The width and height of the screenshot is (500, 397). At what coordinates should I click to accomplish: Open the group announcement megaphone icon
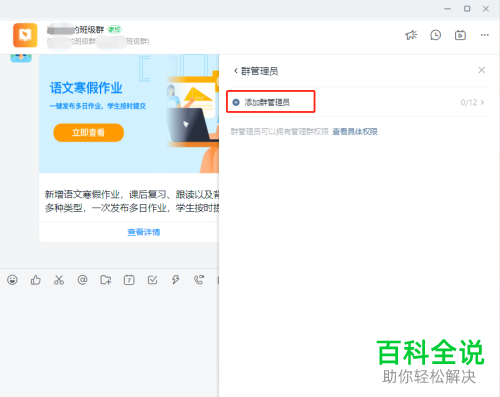pyautogui.click(x=411, y=35)
